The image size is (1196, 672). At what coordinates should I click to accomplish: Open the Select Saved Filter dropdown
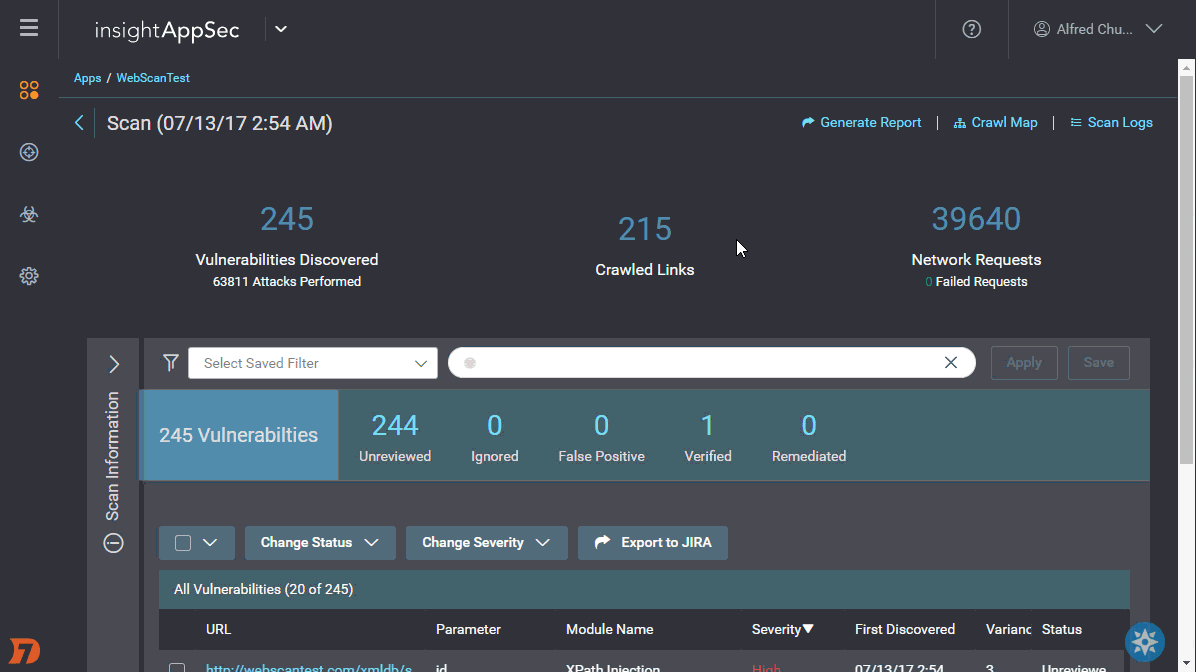click(312, 363)
